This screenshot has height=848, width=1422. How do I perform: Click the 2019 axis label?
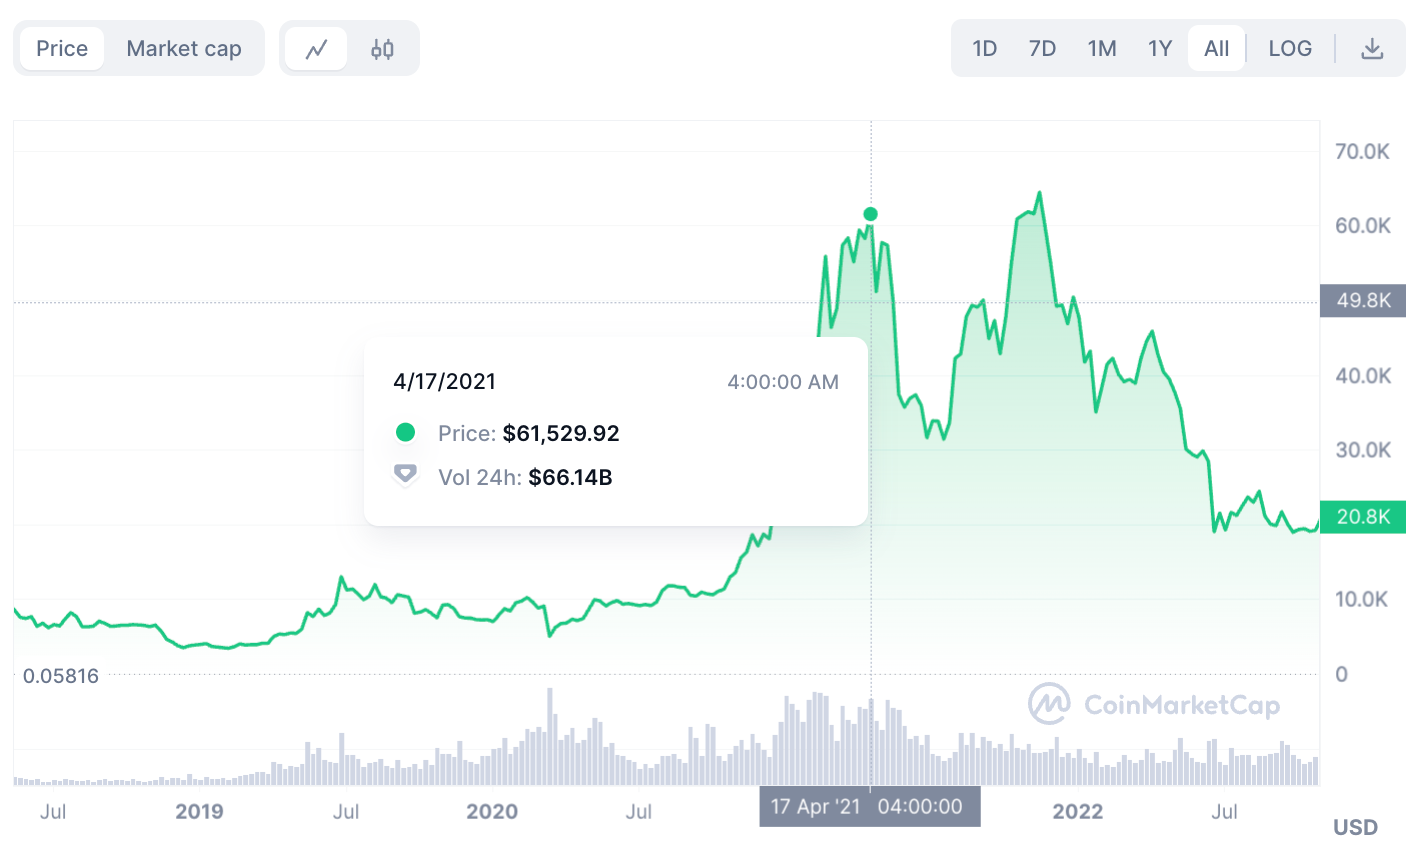tap(199, 812)
